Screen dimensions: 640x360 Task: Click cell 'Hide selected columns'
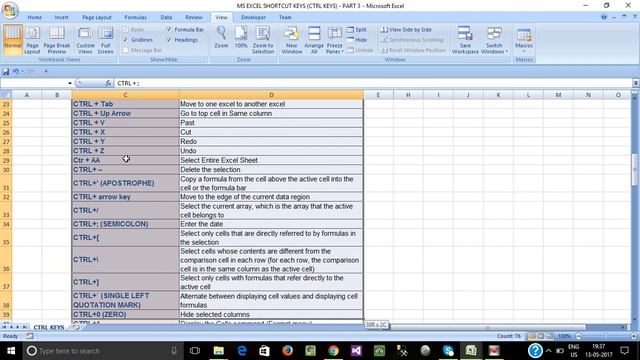pos(271,315)
